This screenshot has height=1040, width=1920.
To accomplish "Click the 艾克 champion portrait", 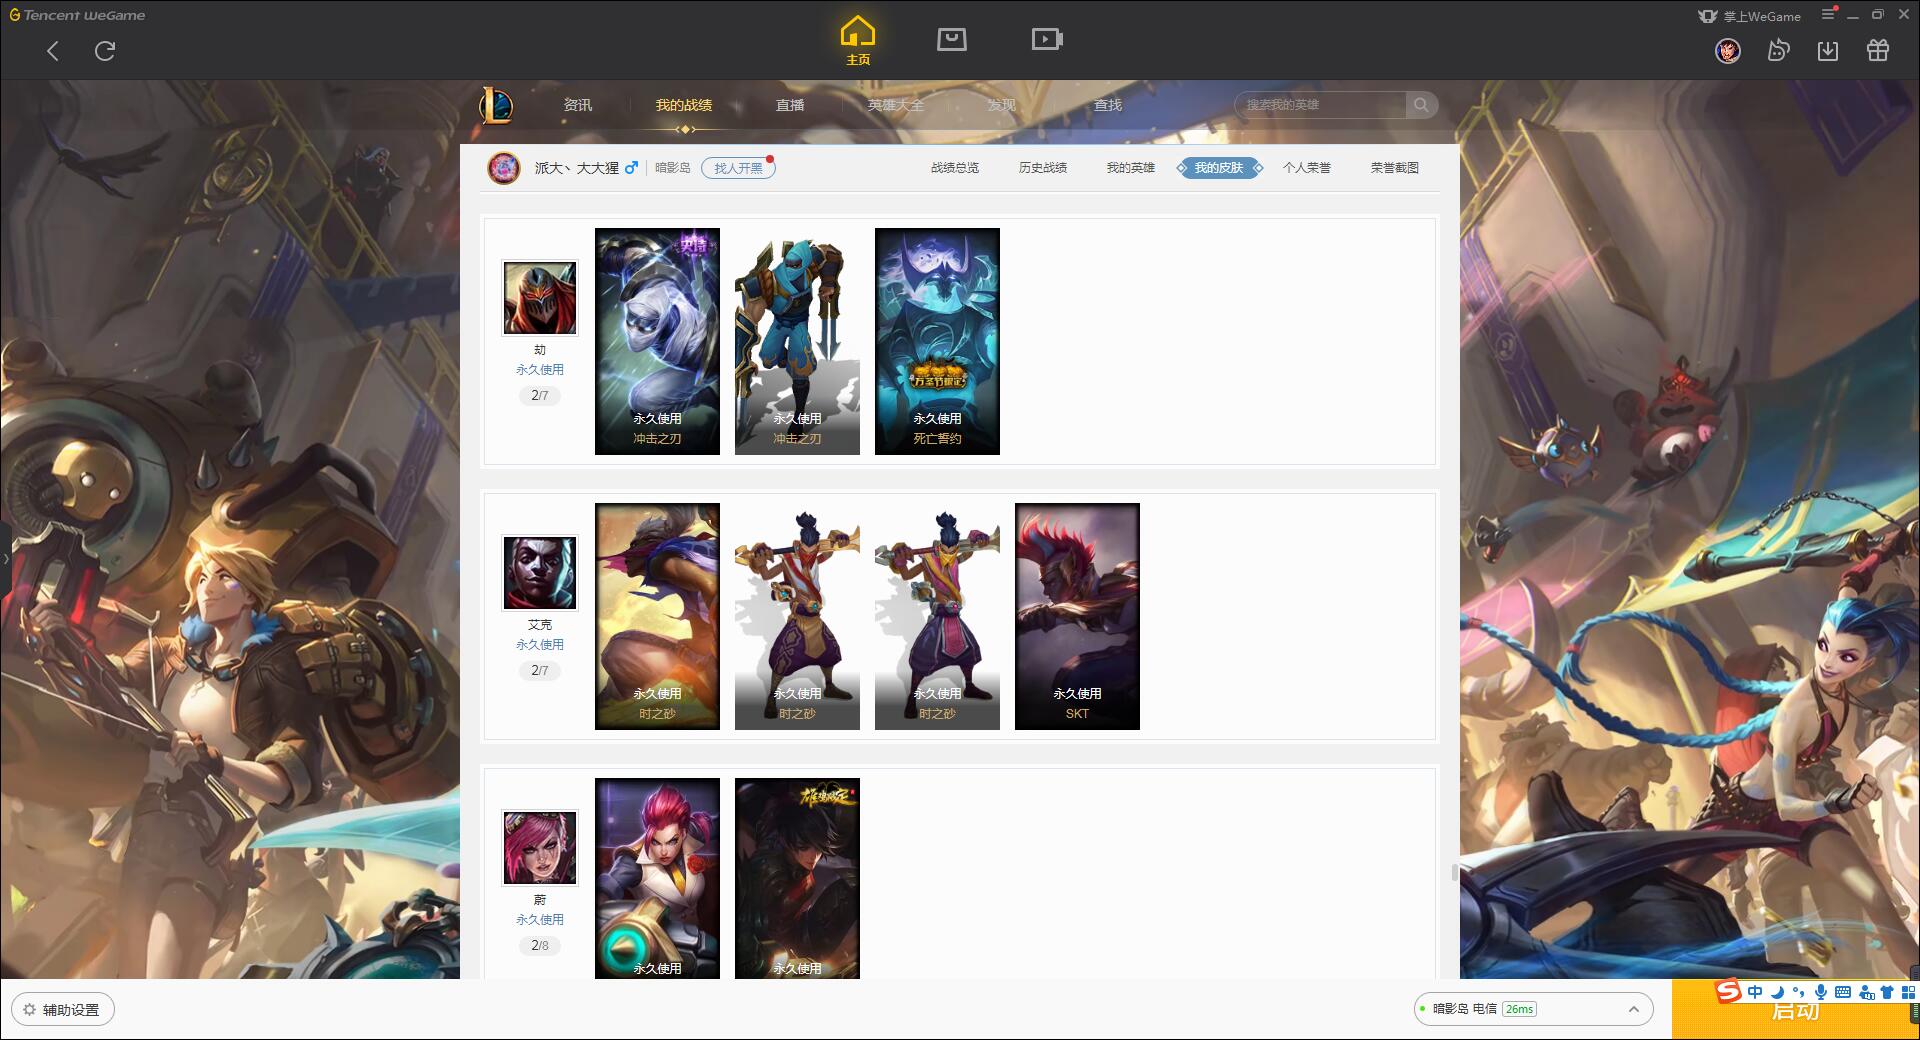I will [540, 573].
